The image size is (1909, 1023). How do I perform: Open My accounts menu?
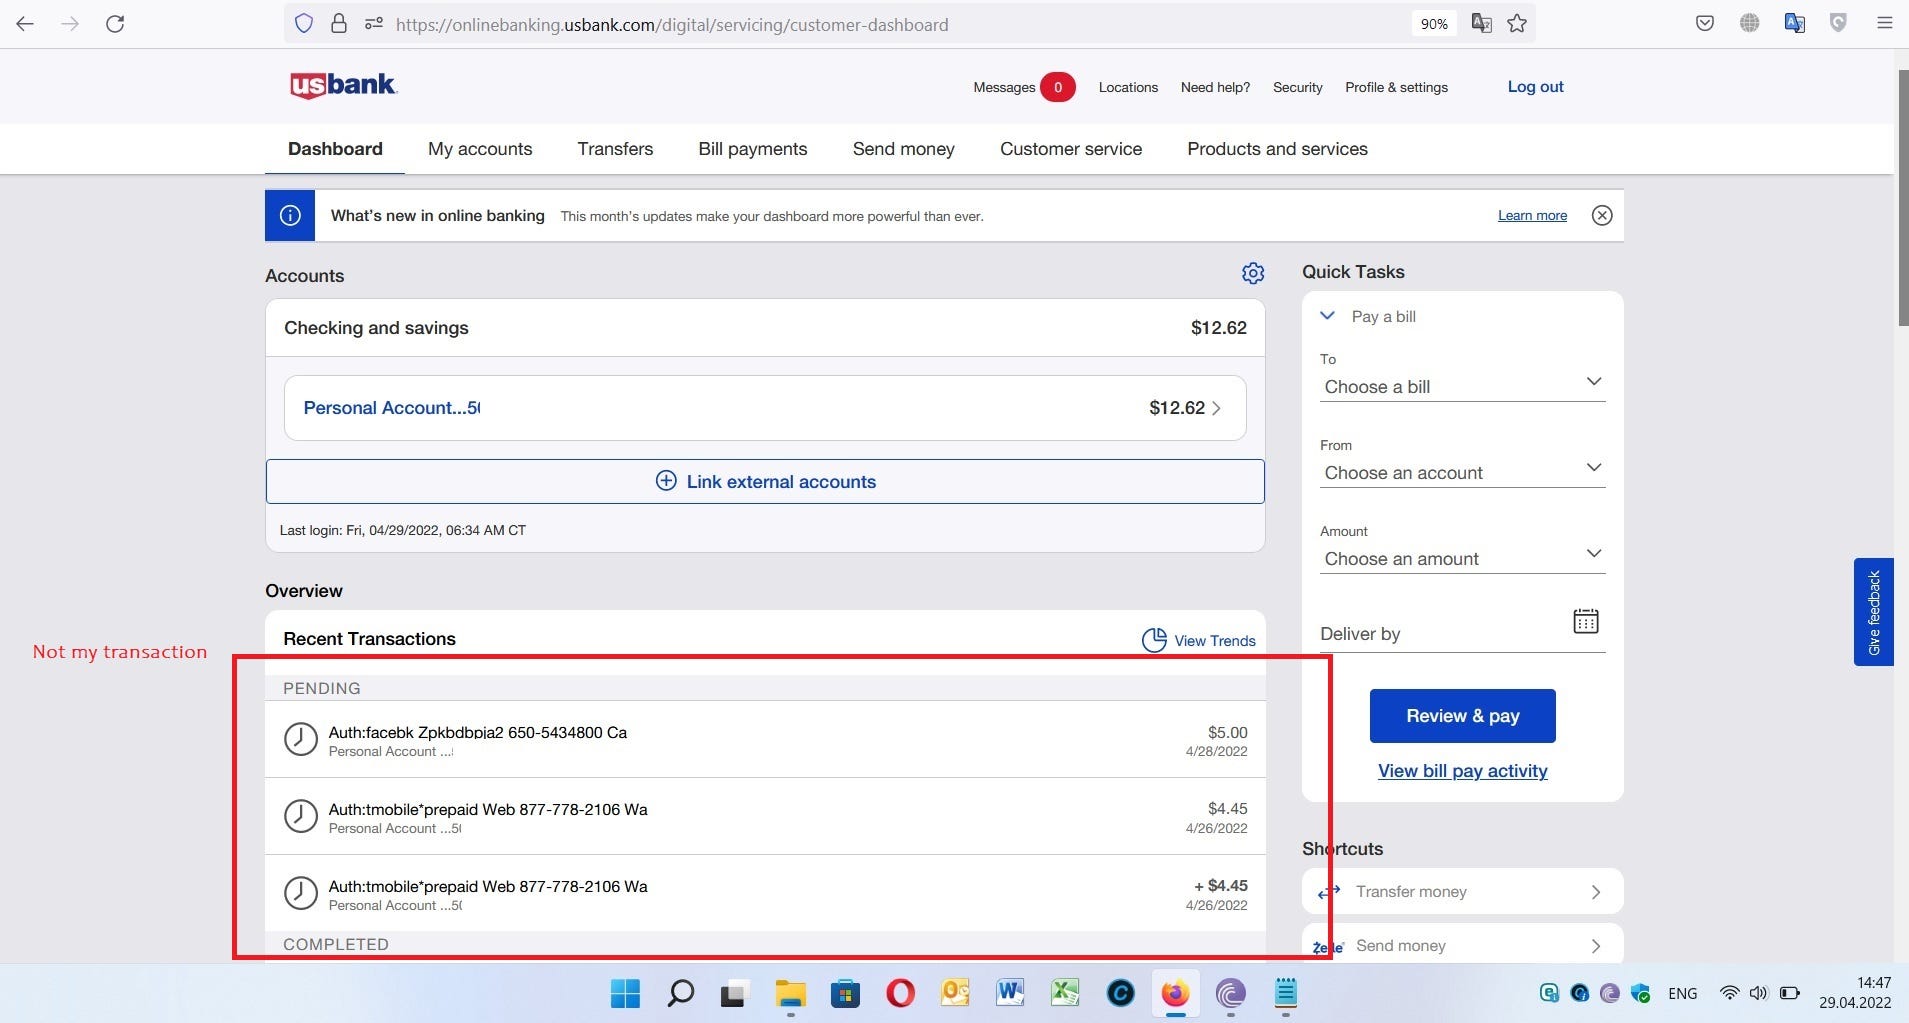(480, 149)
